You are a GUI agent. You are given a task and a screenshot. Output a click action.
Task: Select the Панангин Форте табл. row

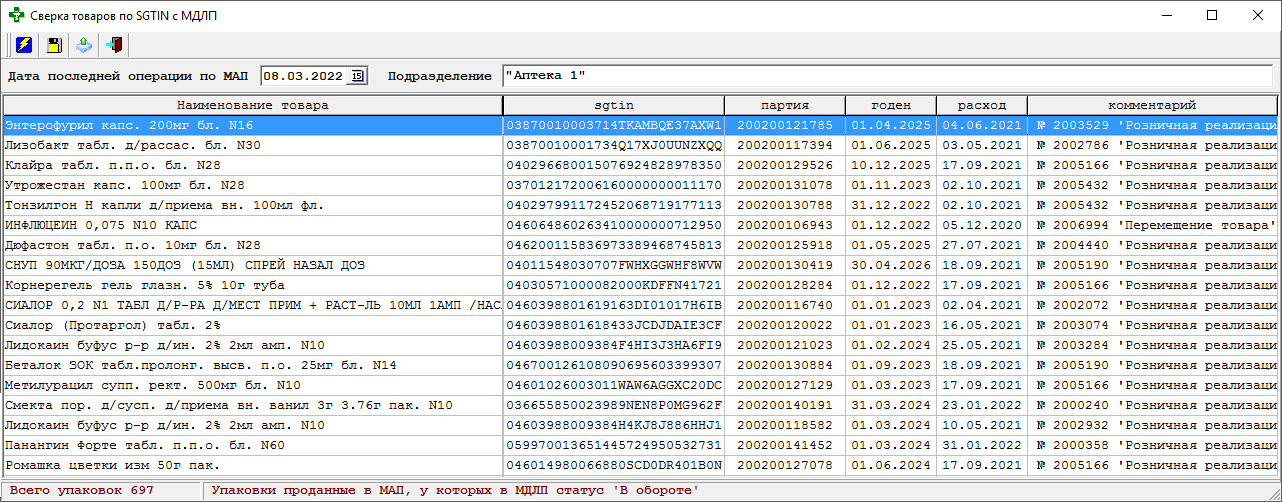[252, 445]
